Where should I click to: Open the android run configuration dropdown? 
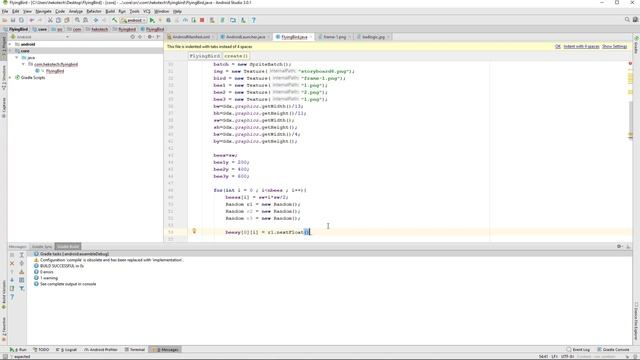click(134, 20)
